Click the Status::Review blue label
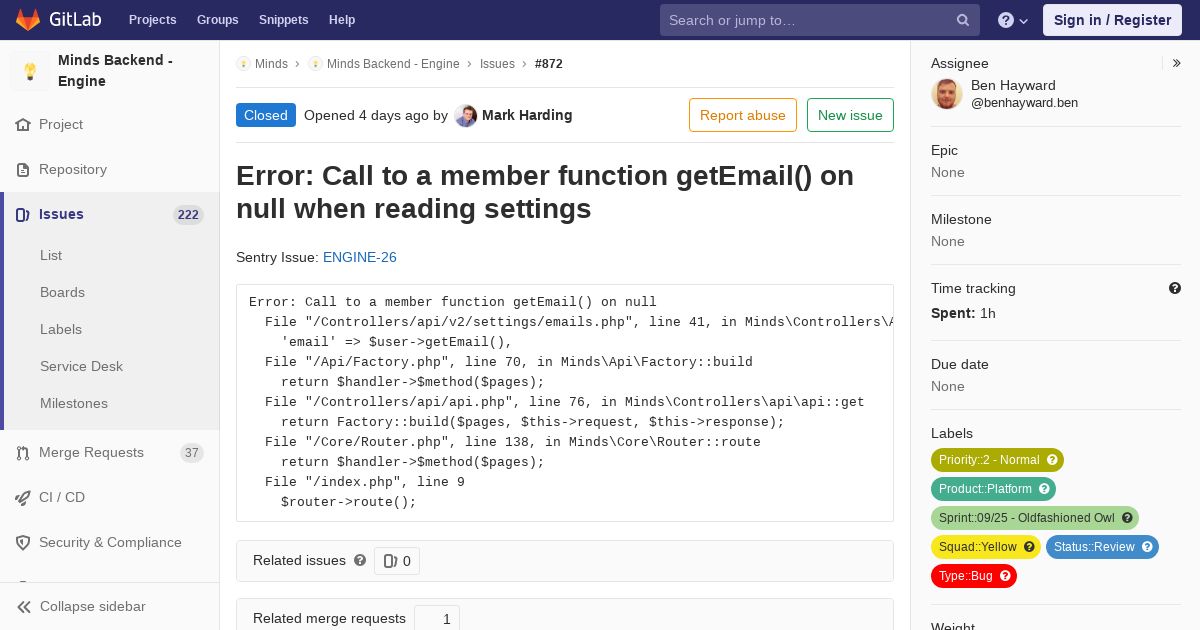The width and height of the screenshot is (1200, 630). 1102,547
